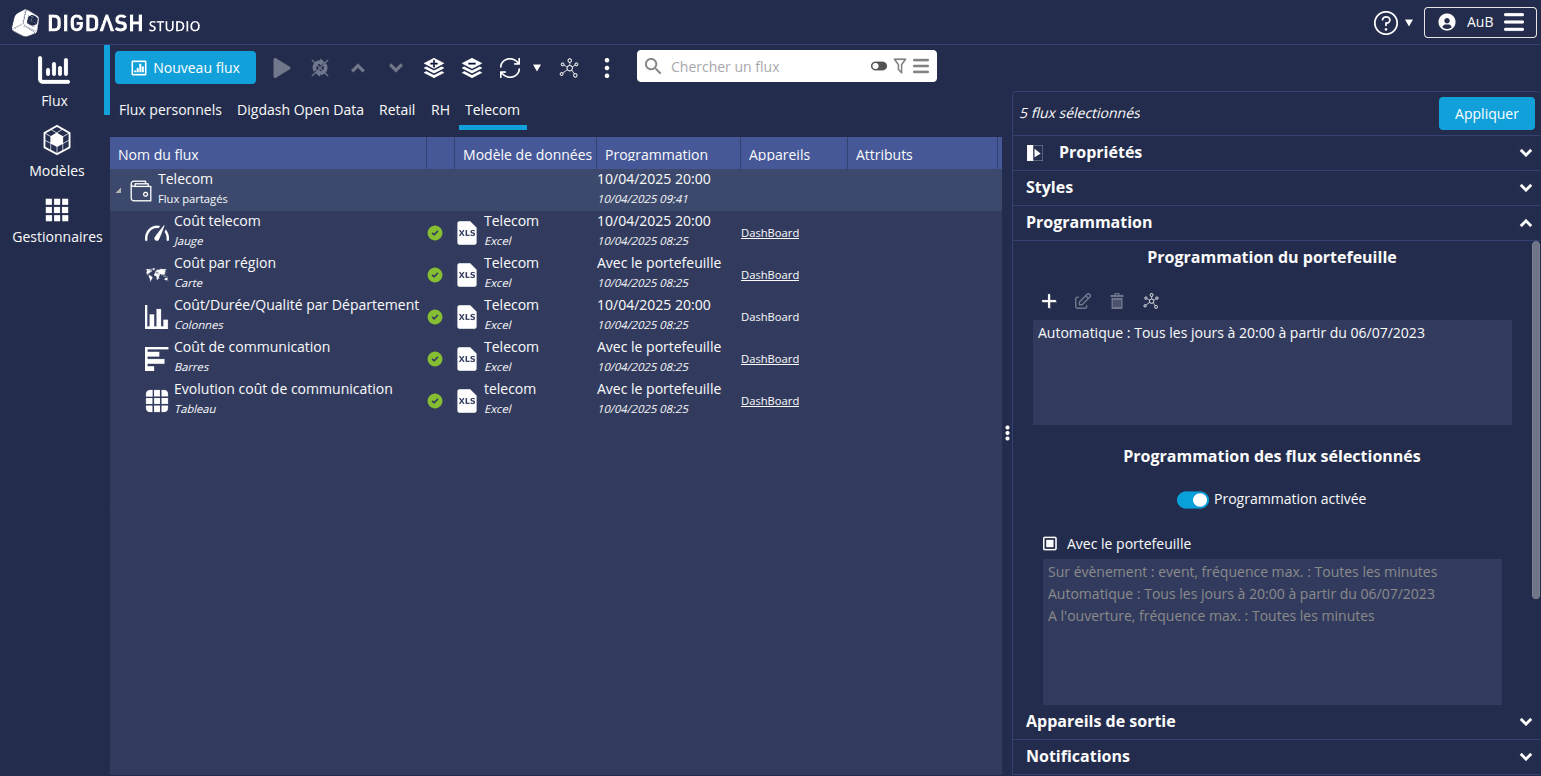Screen dimensions: 1541x776
Task: Click the refresh/synchronize icon in toolbar
Action: click(x=510, y=68)
